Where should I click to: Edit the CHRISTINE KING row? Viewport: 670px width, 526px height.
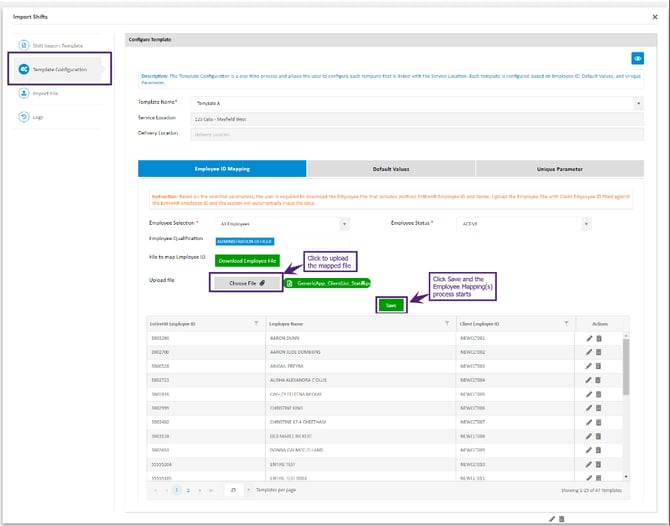point(589,408)
